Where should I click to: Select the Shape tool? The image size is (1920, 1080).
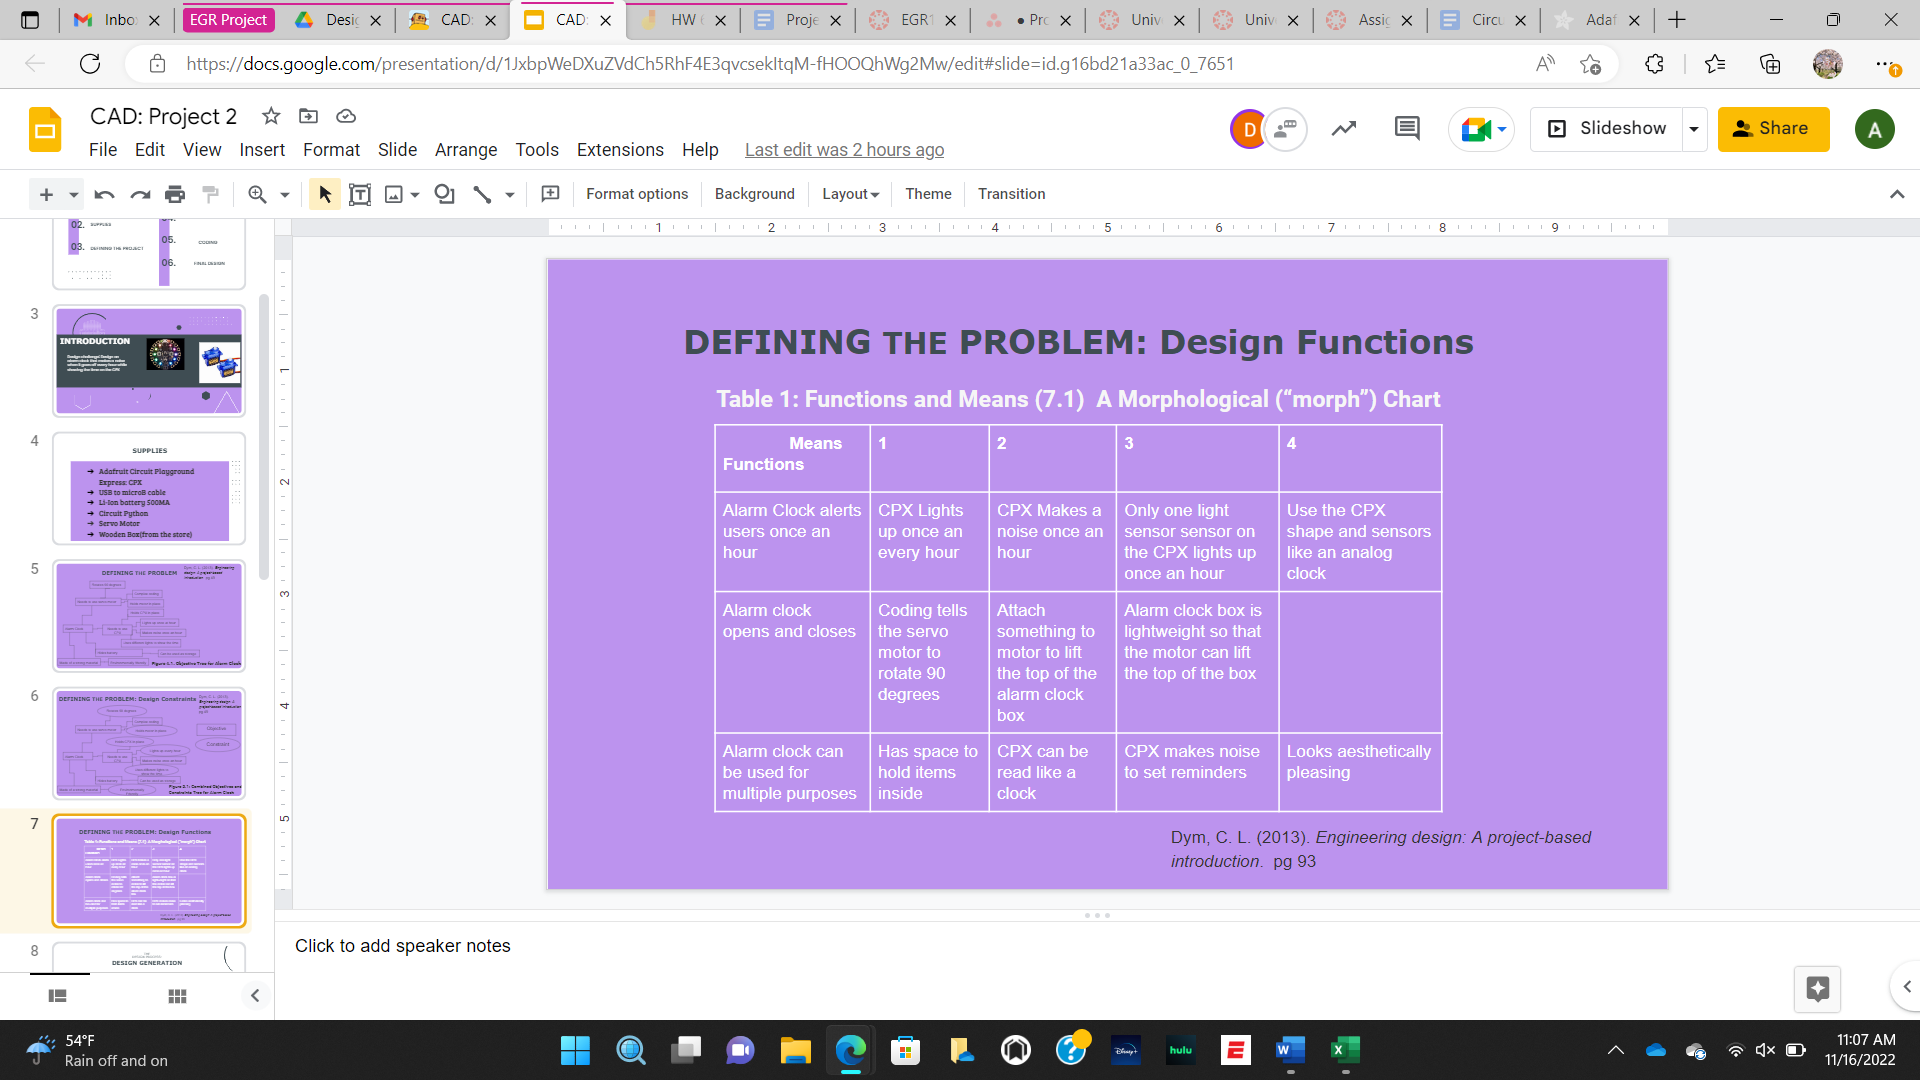point(444,193)
